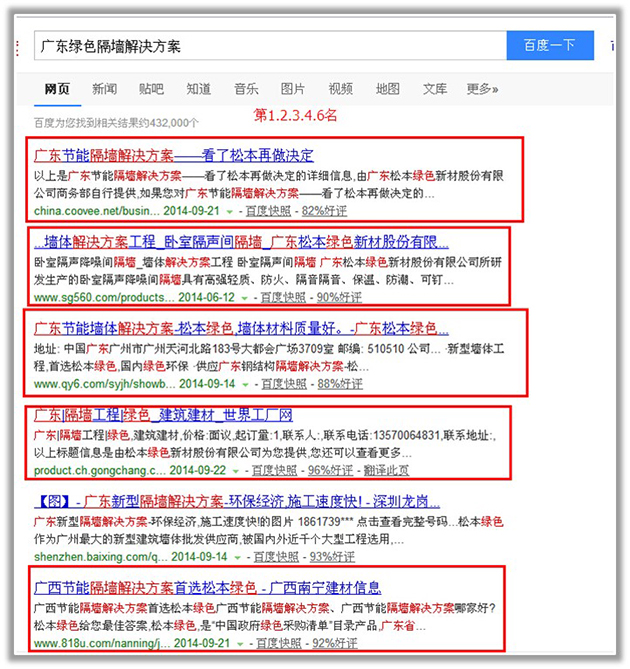Click the text 百度为您找到相关结果约432,000个

pyautogui.click(x=116, y=123)
